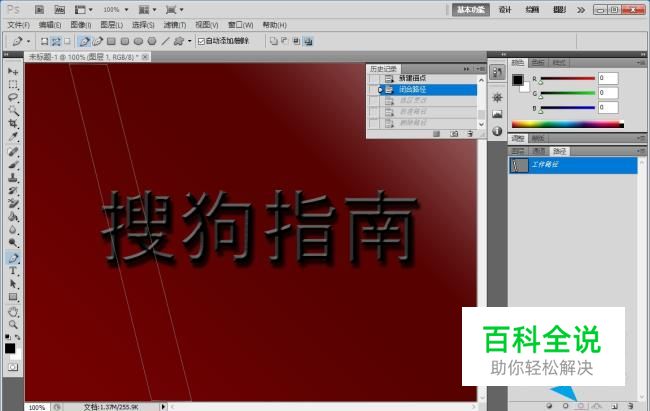Open the History panel flyout menu
650x411 pixels.
(x=480, y=68)
